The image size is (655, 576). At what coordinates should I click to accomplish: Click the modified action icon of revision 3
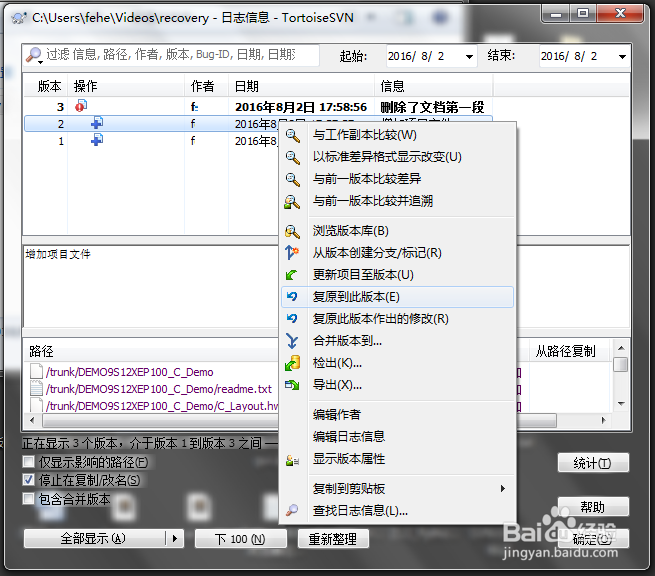[81, 106]
